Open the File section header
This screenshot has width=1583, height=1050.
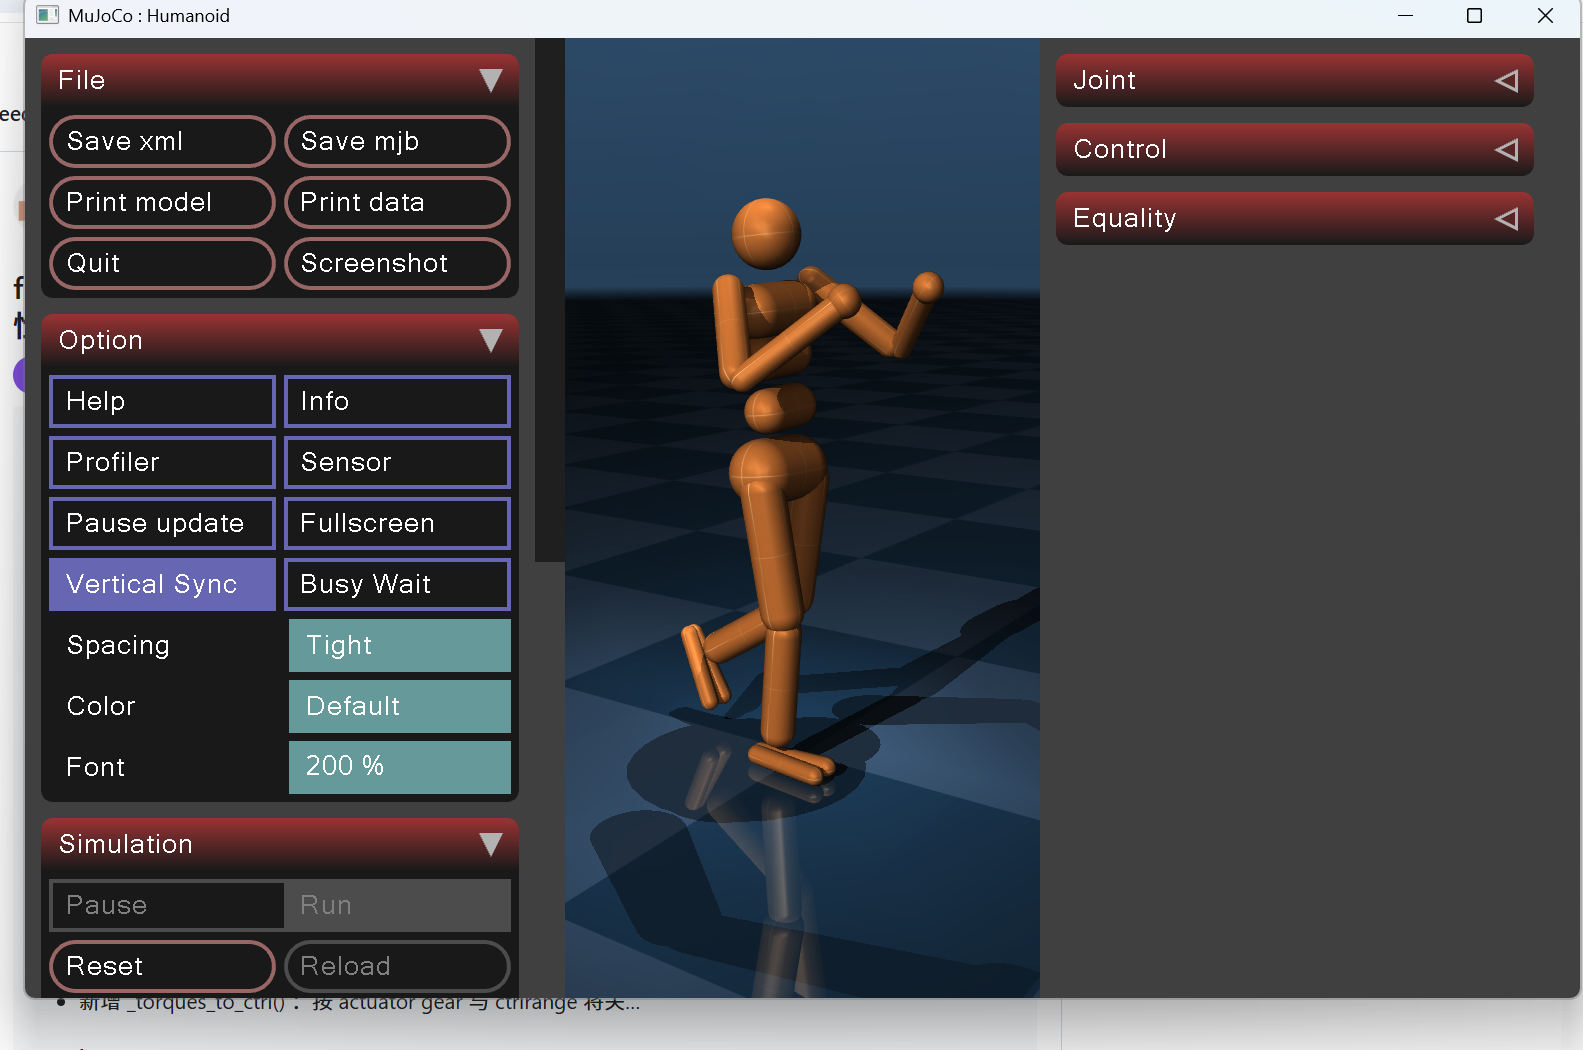point(280,80)
